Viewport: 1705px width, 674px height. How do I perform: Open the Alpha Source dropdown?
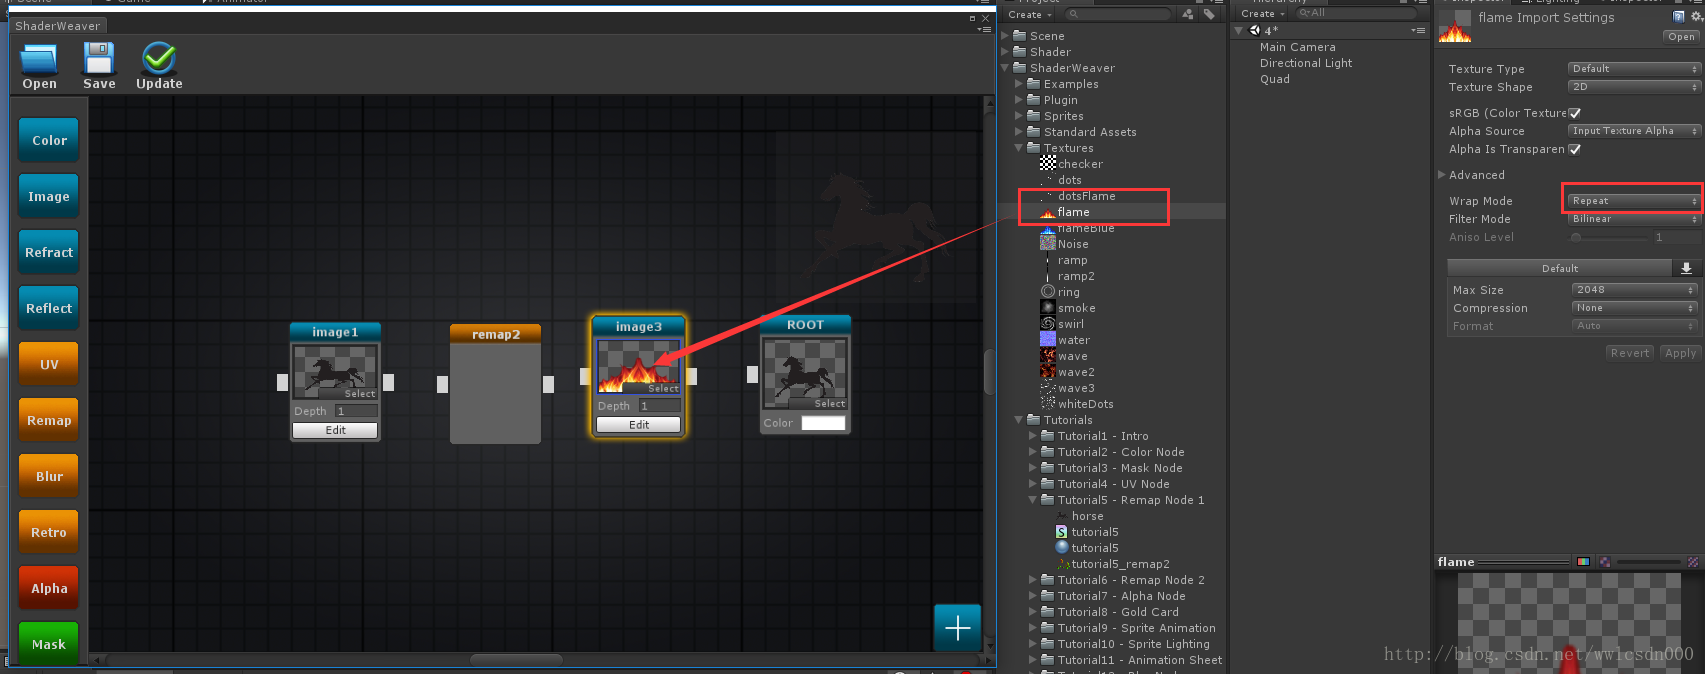click(1634, 131)
